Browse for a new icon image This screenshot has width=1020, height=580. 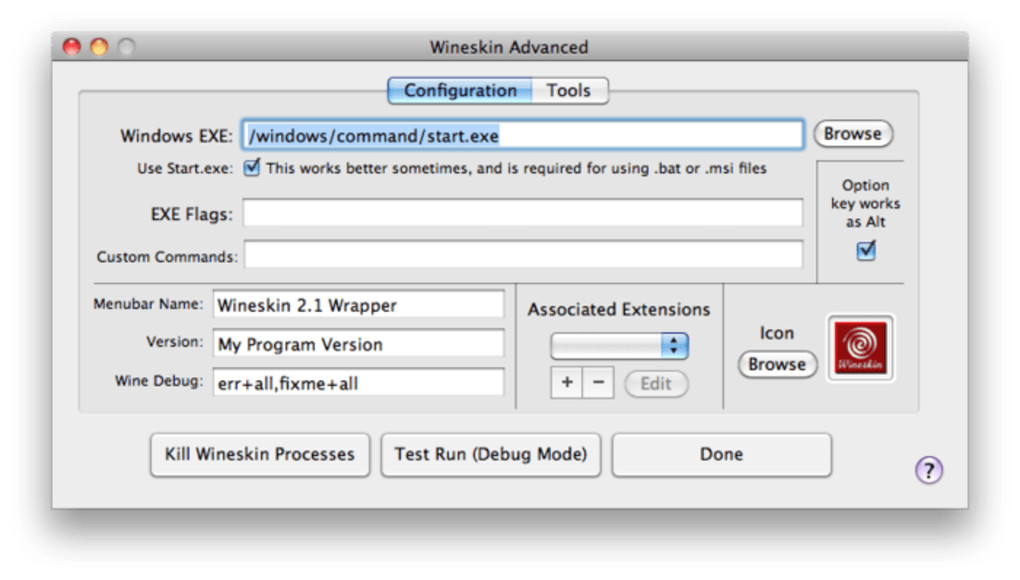(x=777, y=364)
